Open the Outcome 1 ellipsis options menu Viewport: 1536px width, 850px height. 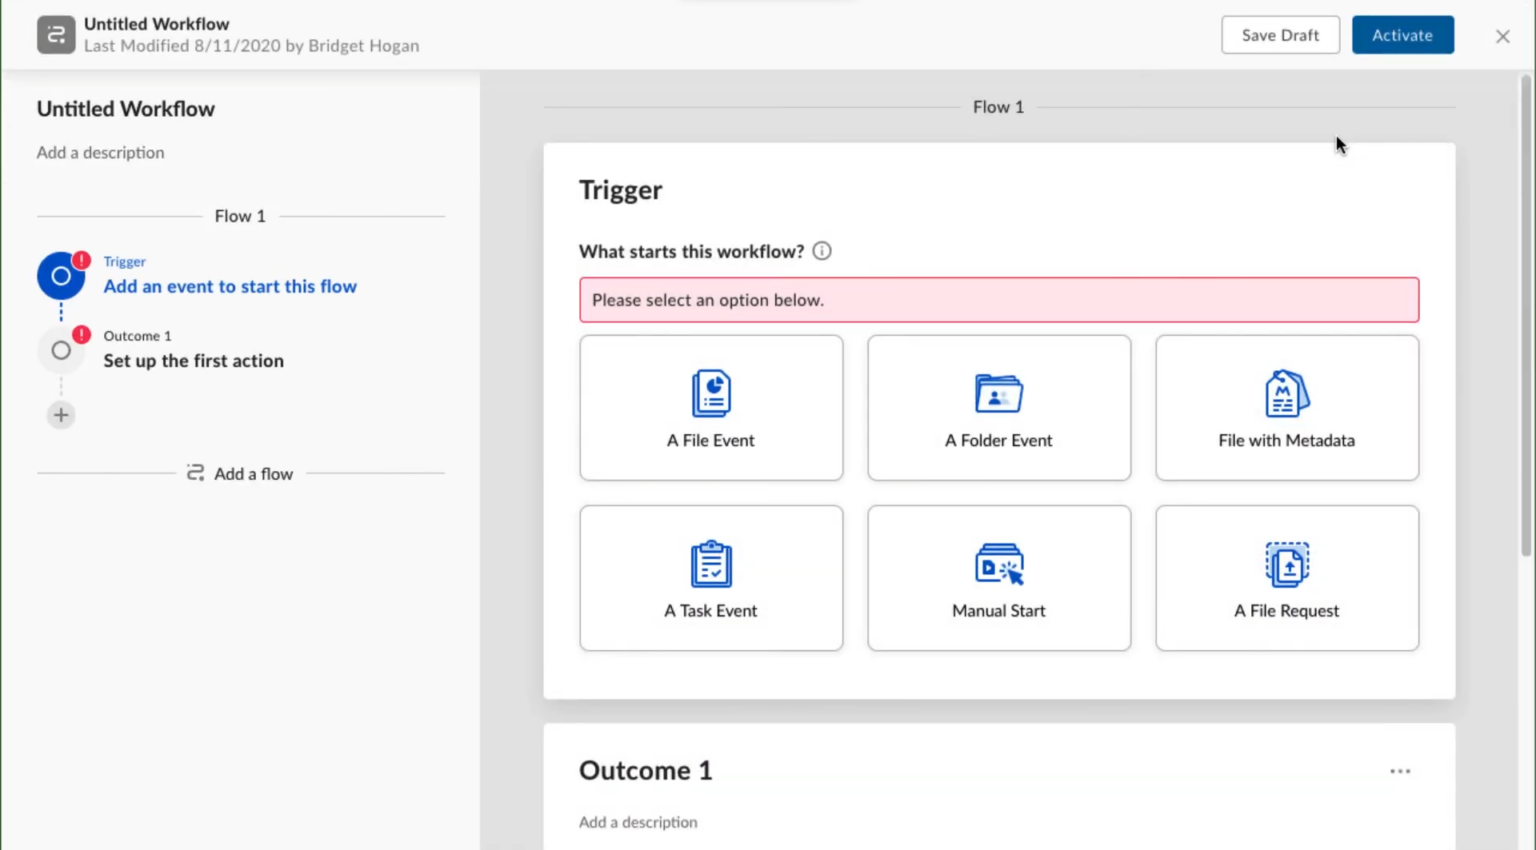coord(1400,771)
